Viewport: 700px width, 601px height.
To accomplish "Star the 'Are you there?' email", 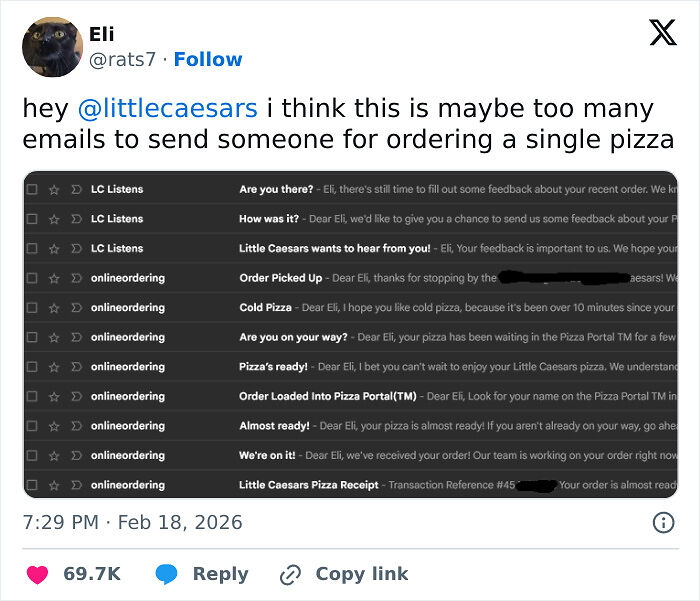I will point(53,189).
